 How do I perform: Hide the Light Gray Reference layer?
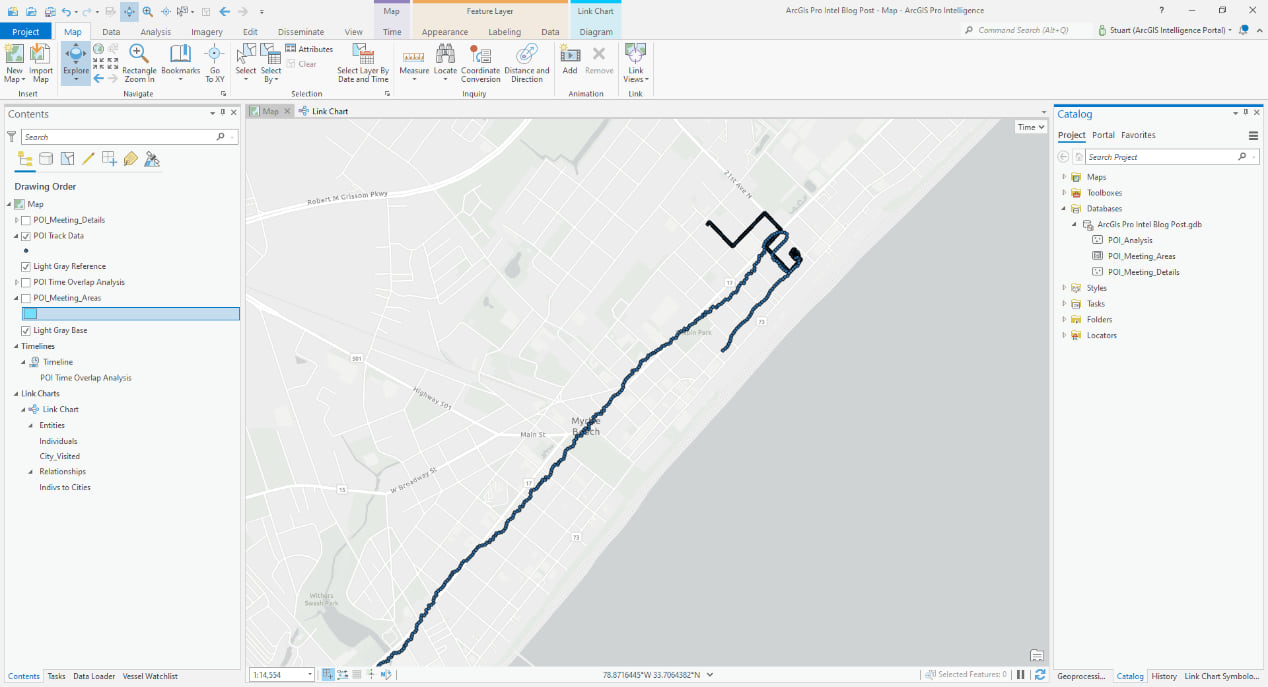coord(26,266)
